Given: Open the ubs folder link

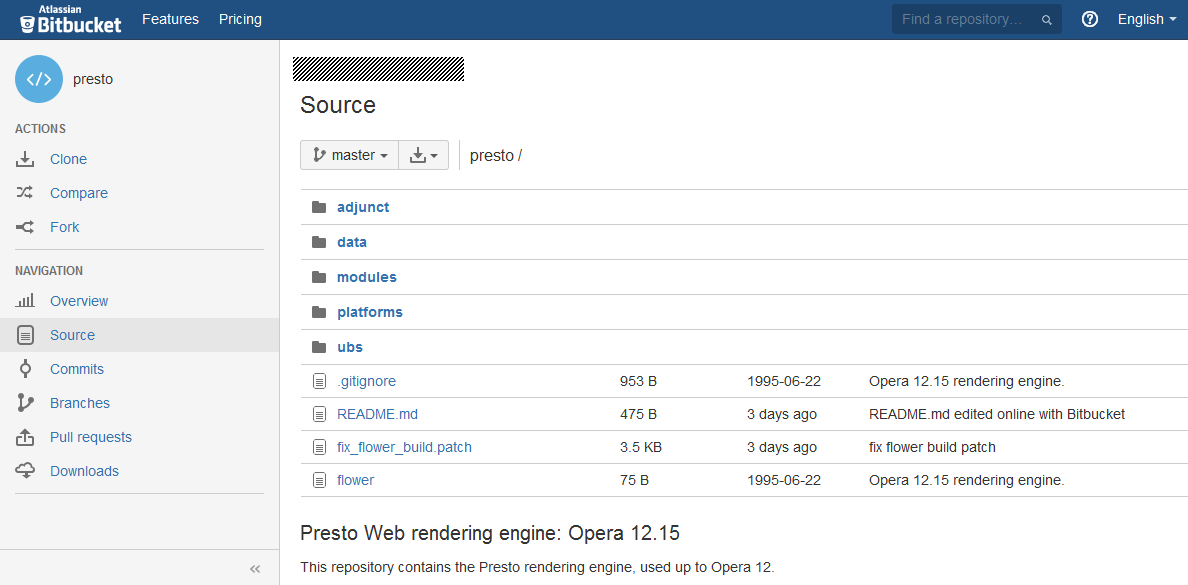Looking at the screenshot, I should tap(350, 347).
